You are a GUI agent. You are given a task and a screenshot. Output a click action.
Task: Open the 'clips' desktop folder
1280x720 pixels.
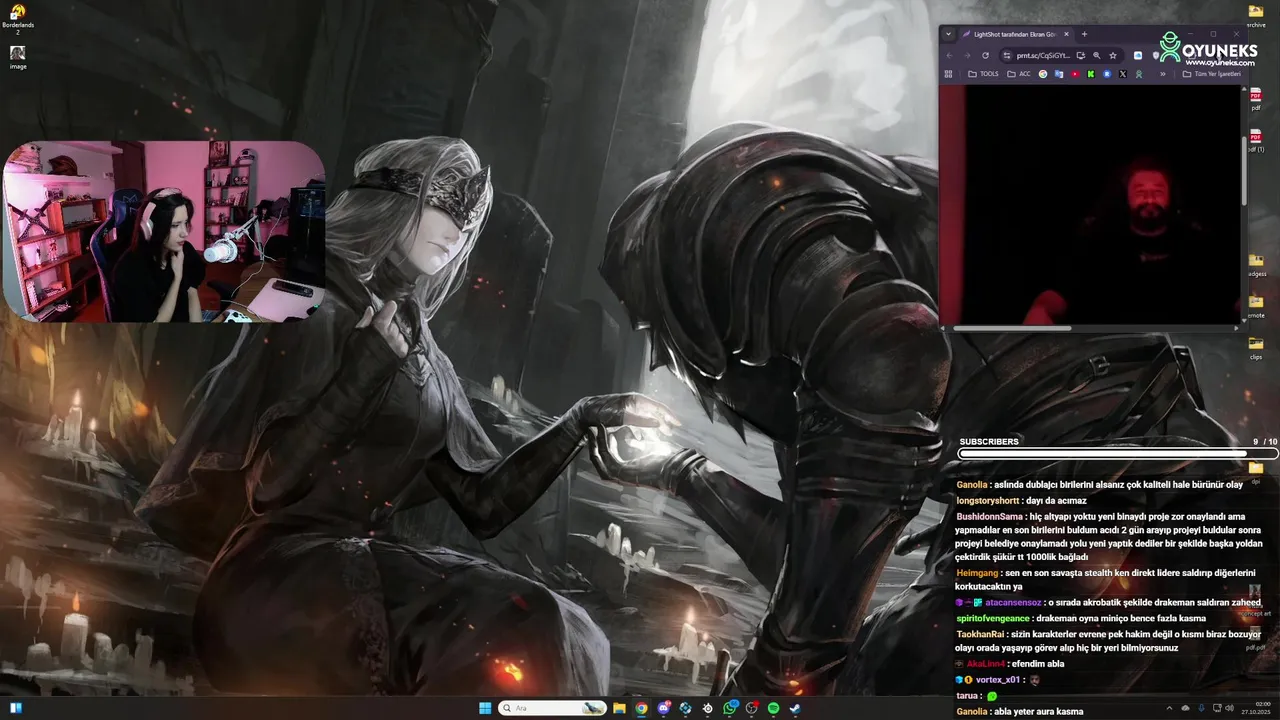coord(1256,347)
